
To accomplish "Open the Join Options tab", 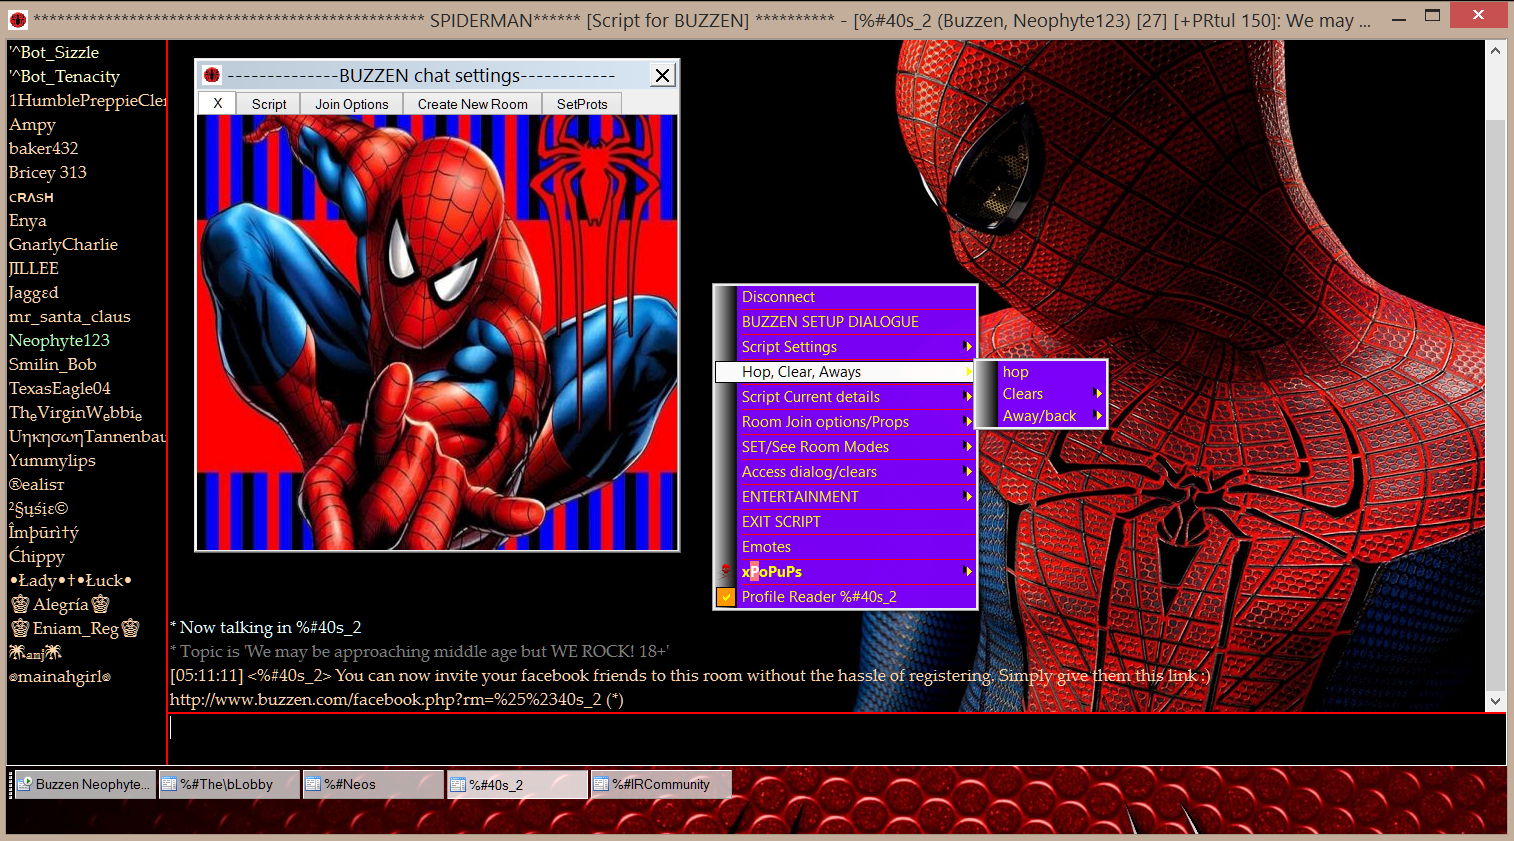I will [352, 104].
